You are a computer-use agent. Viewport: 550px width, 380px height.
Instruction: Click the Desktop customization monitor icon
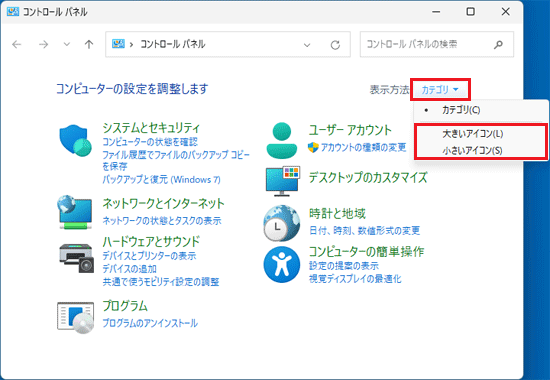click(283, 181)
